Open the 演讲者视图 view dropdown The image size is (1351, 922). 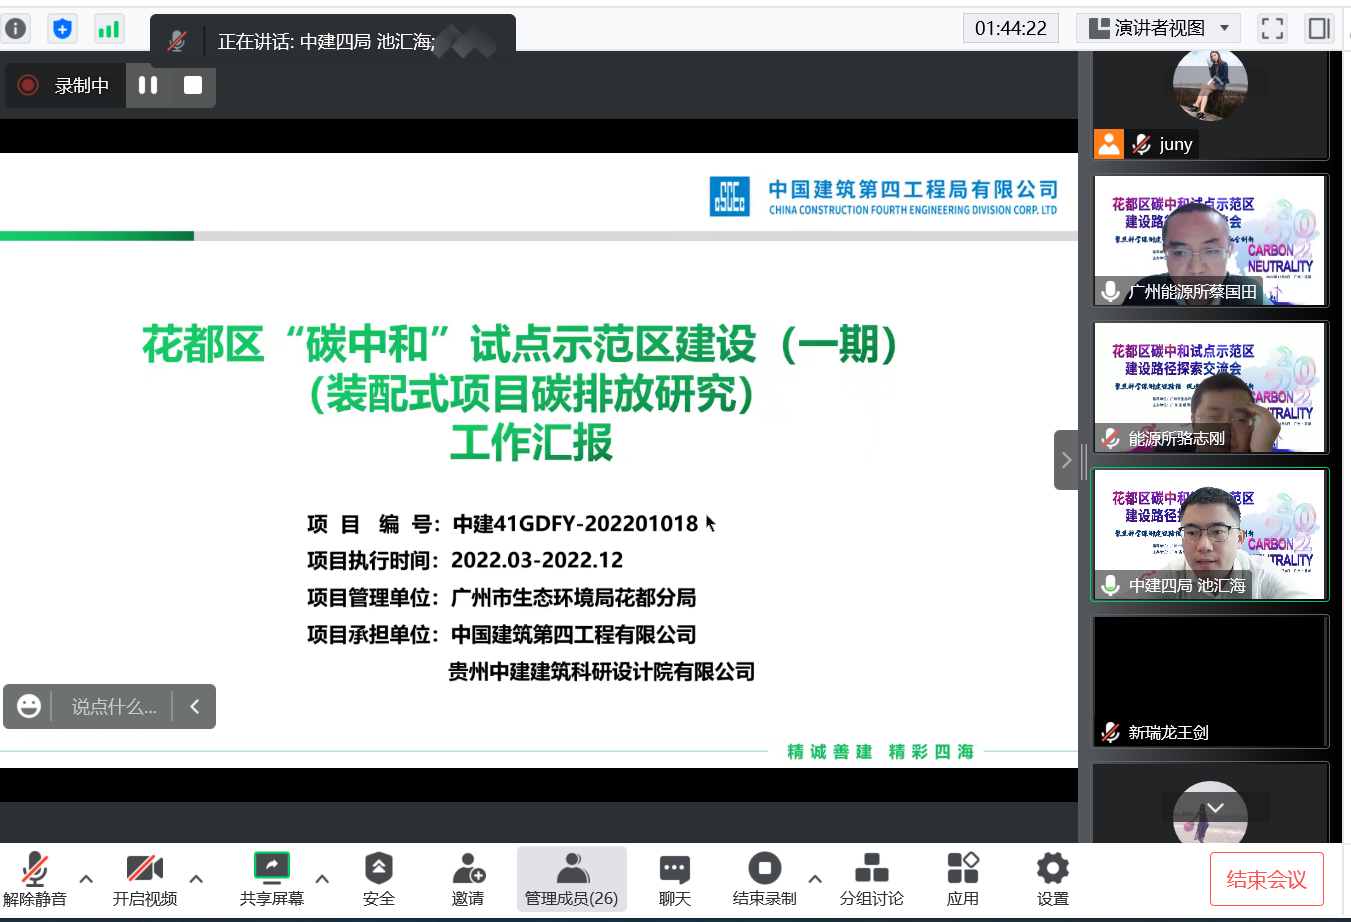(1158, 28)
